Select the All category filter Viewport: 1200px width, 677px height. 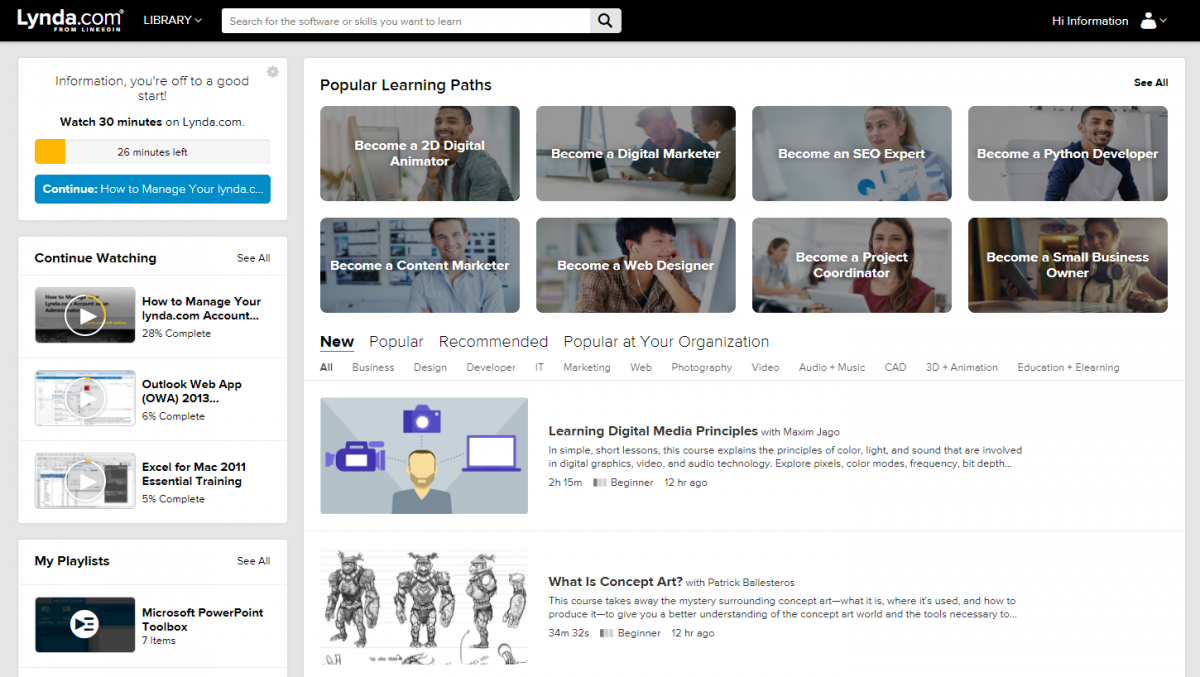coord(326,367)
